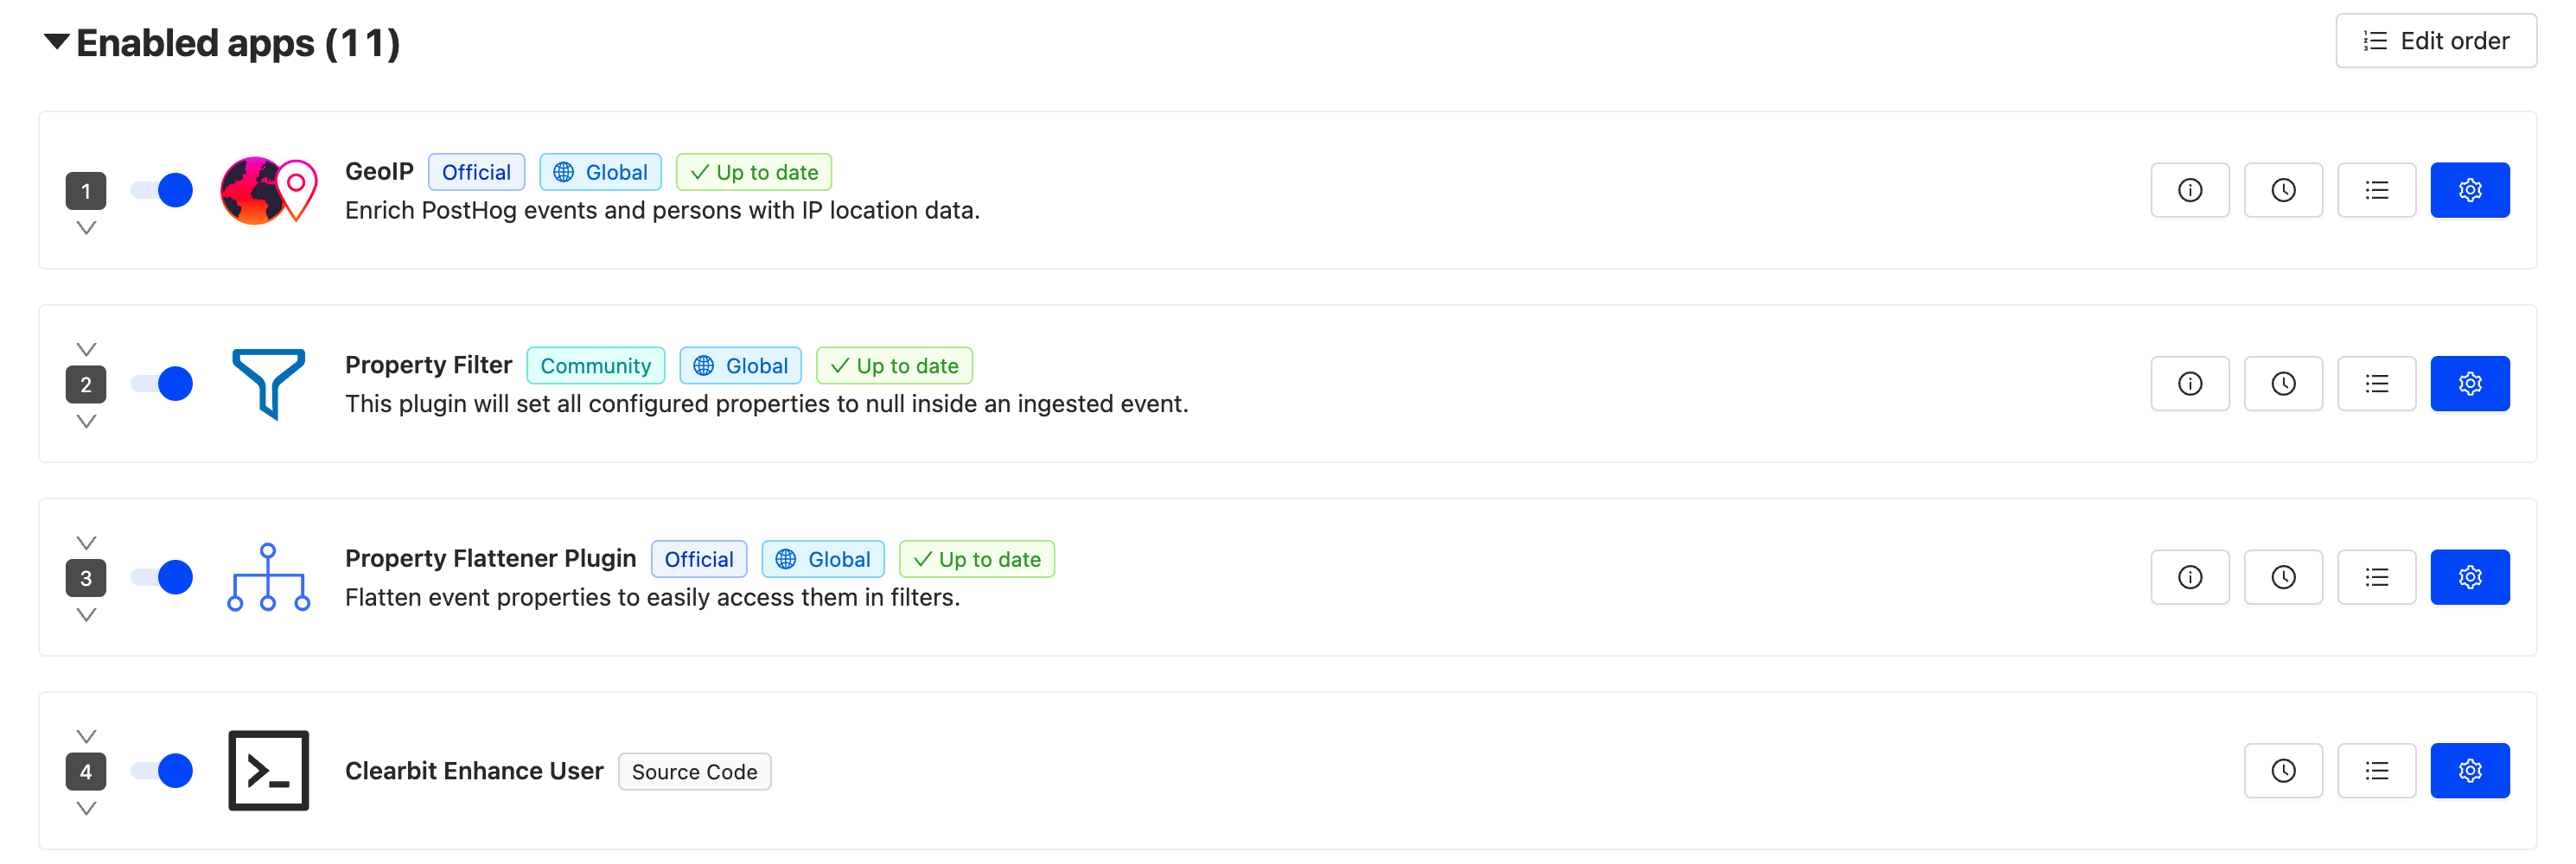
Task: Show Property Flattener Plugin info icon
Action: tap(2189, 577)
